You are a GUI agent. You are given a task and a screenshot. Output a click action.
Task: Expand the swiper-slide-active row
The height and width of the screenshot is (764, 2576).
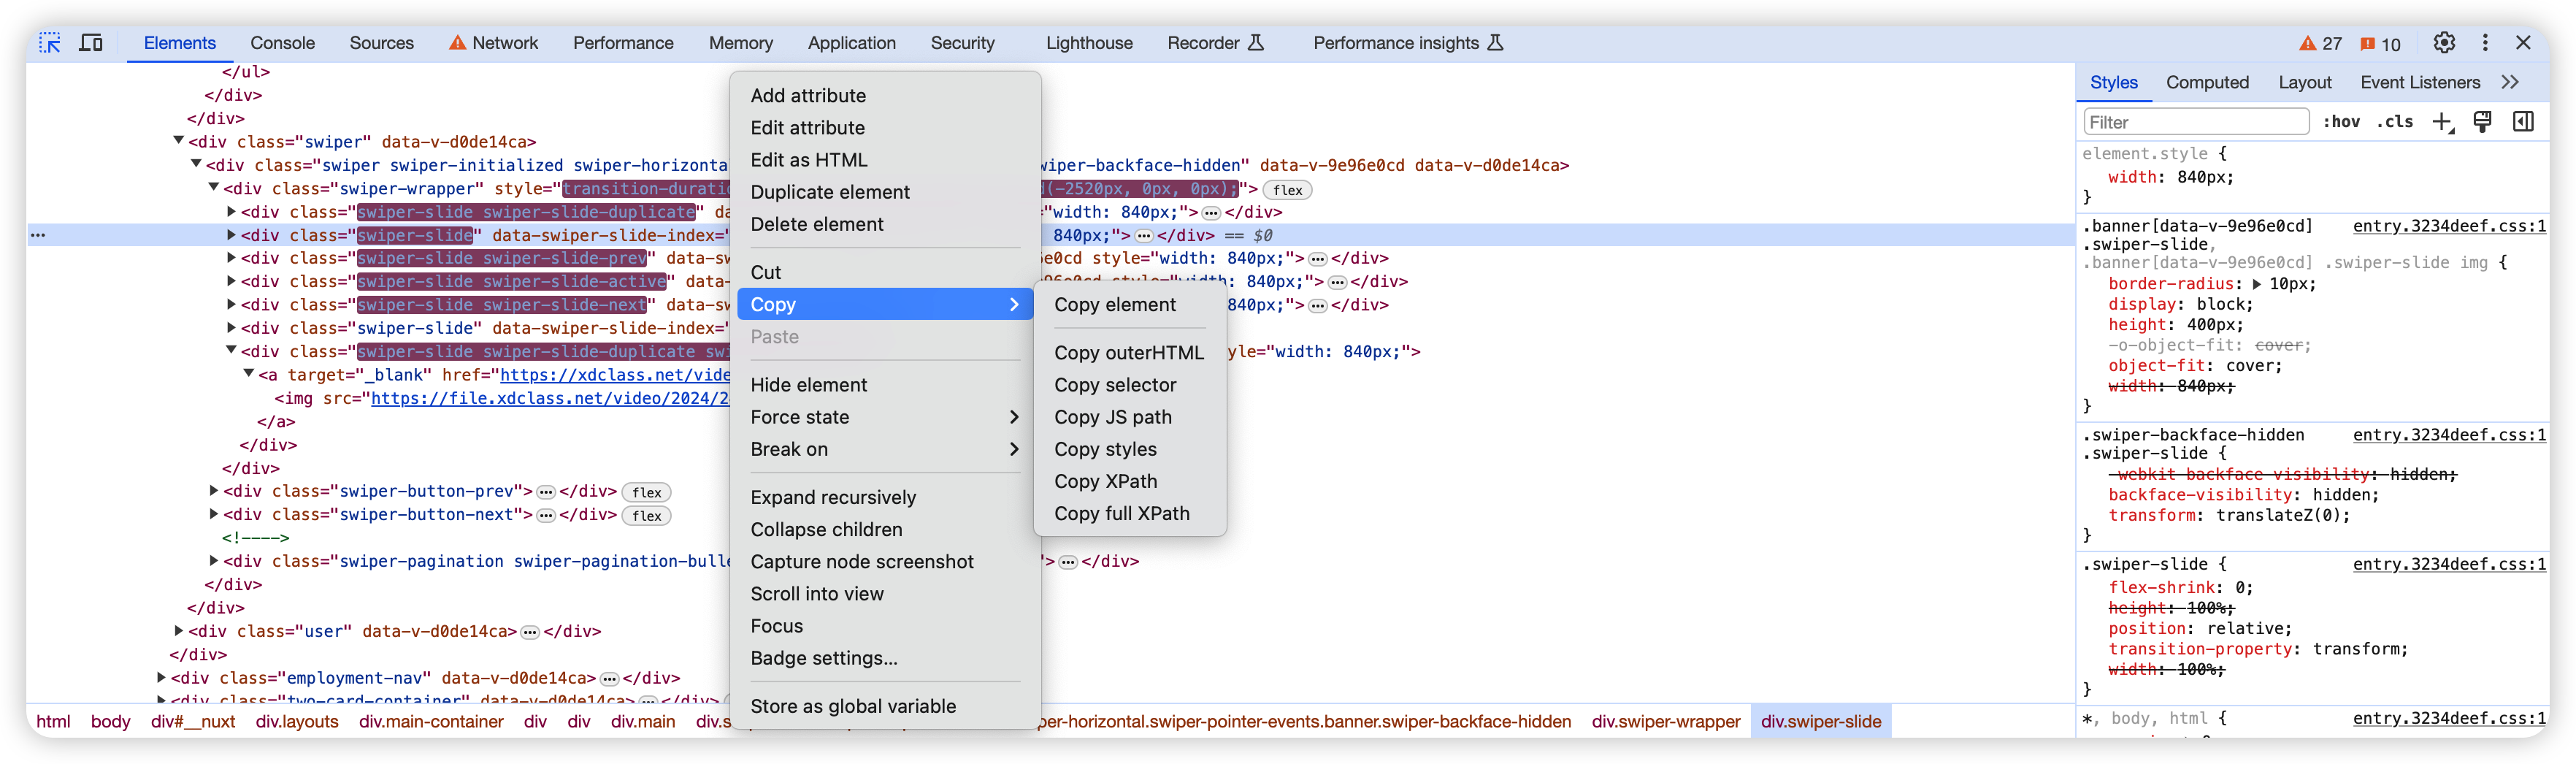click(x=231, y=282)
